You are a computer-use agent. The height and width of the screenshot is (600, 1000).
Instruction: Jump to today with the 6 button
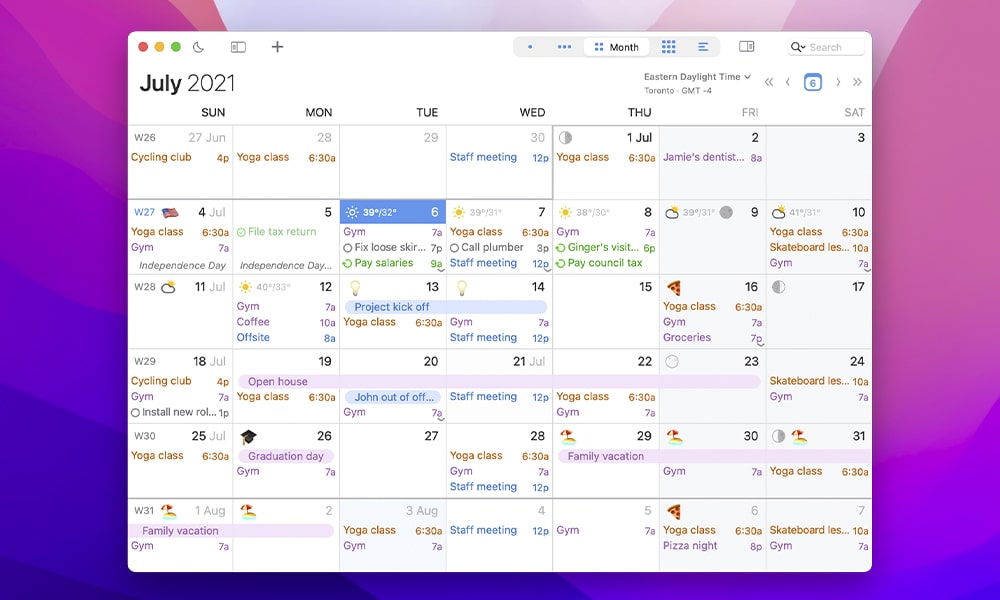click(x=813, y=82)
